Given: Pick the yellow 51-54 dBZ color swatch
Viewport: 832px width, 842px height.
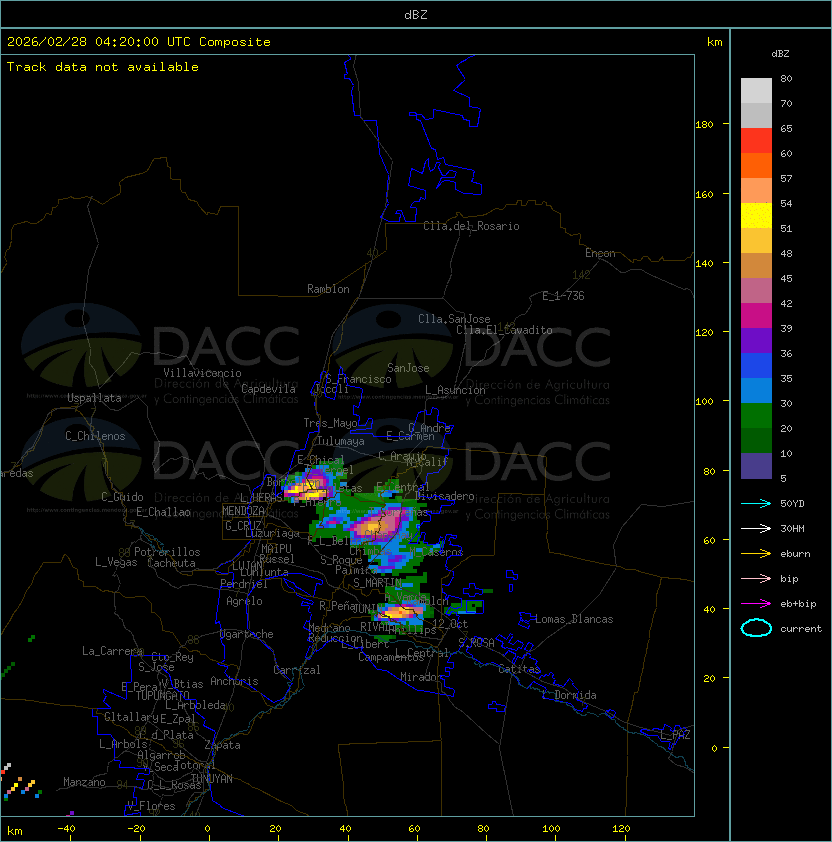Looking at the screenshot, I should click(x=756, y=216).
